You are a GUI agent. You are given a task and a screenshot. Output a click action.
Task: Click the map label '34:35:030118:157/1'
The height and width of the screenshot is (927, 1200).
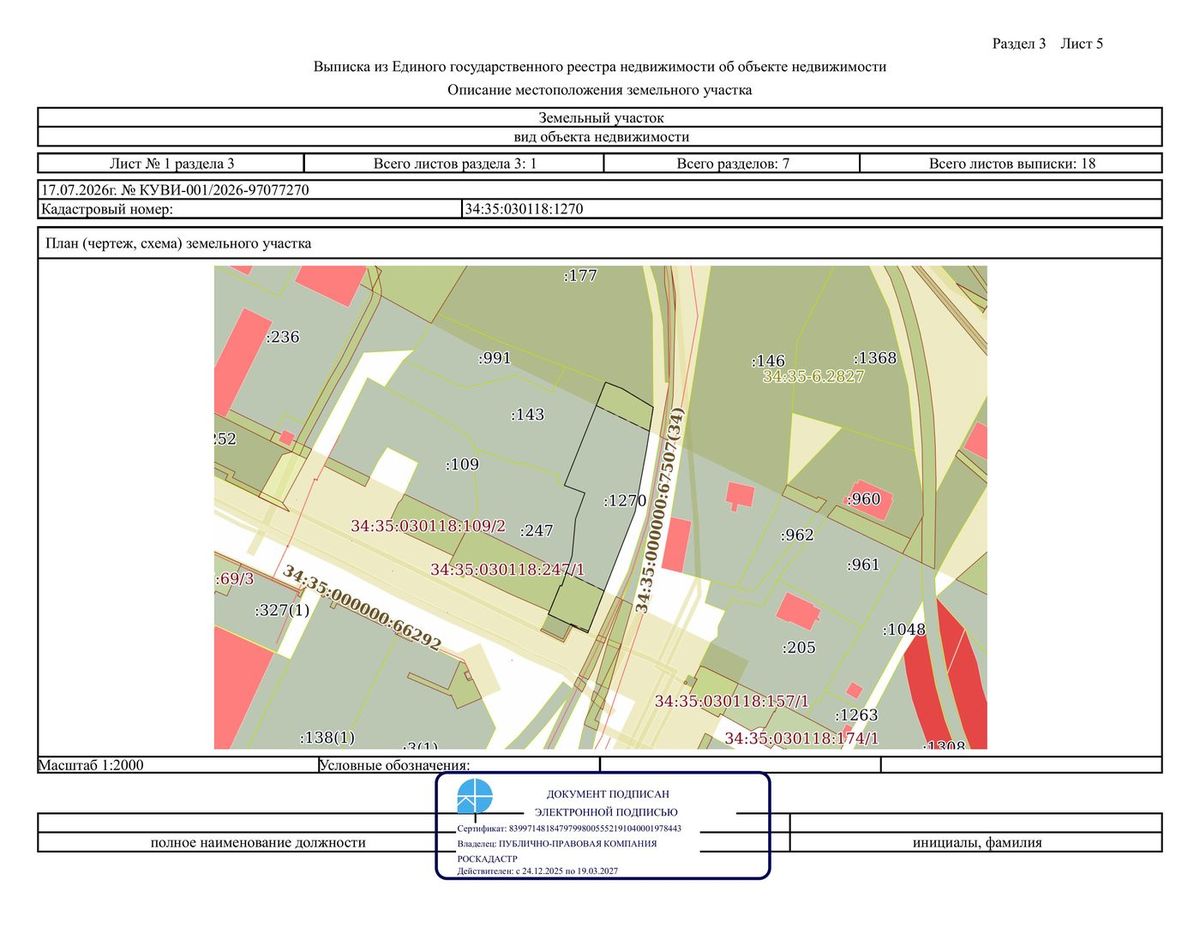pos(732,701)
